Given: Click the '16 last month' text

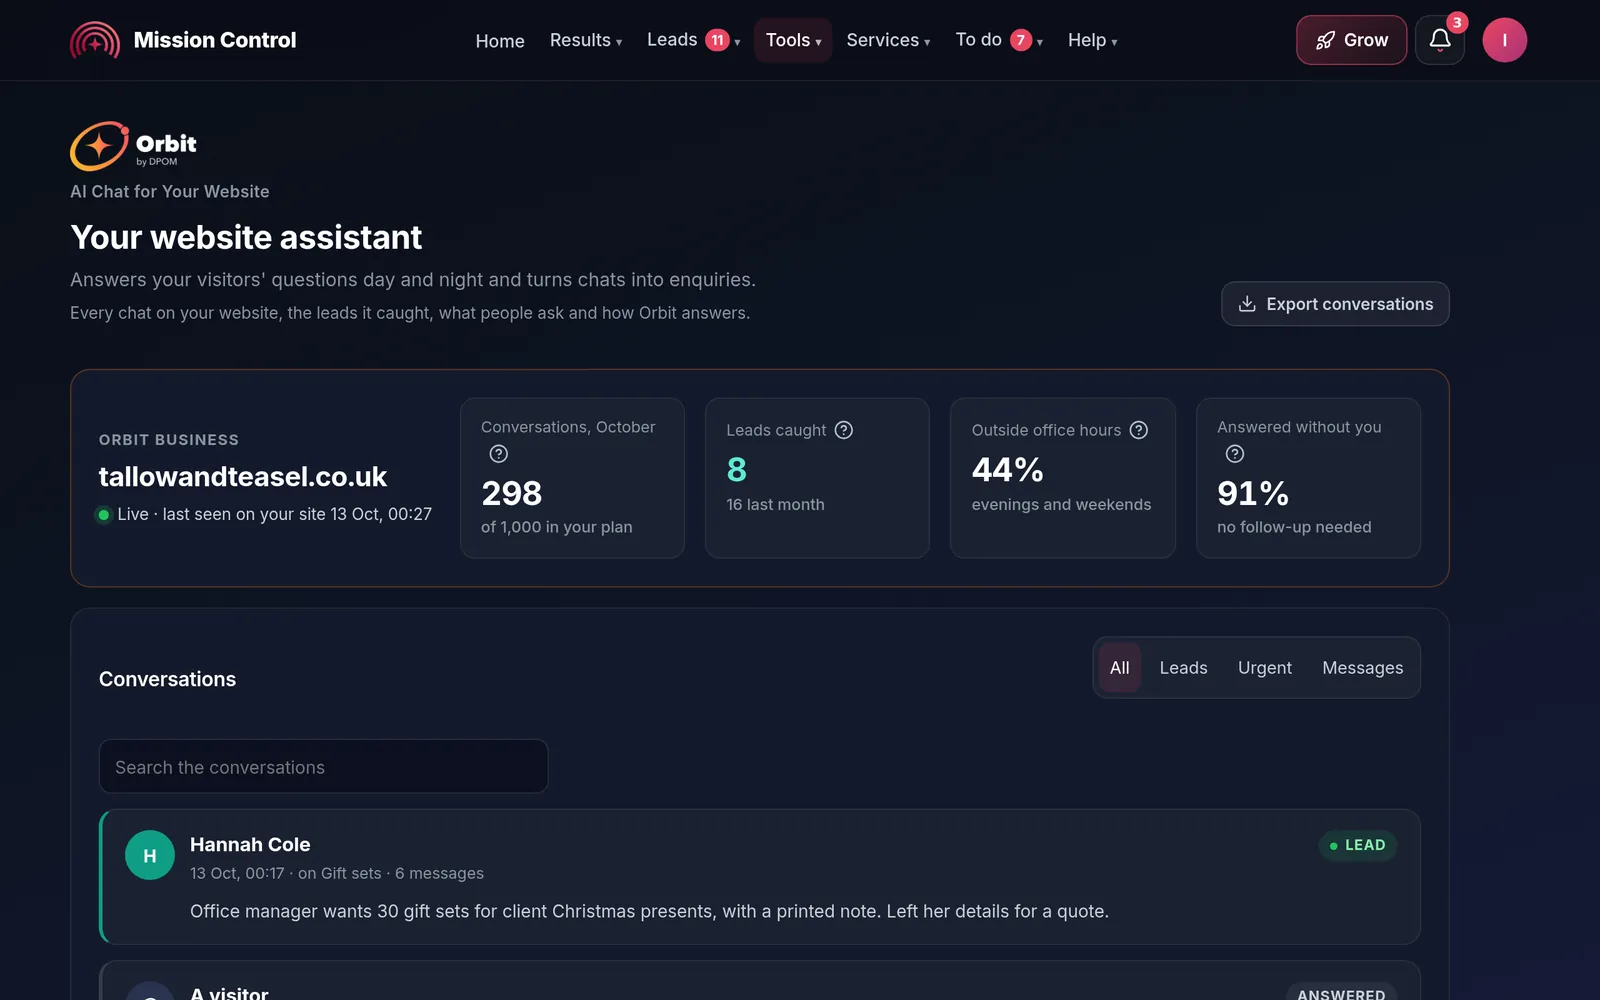Looking at the screenshot, I should click(x=775, y=505).
